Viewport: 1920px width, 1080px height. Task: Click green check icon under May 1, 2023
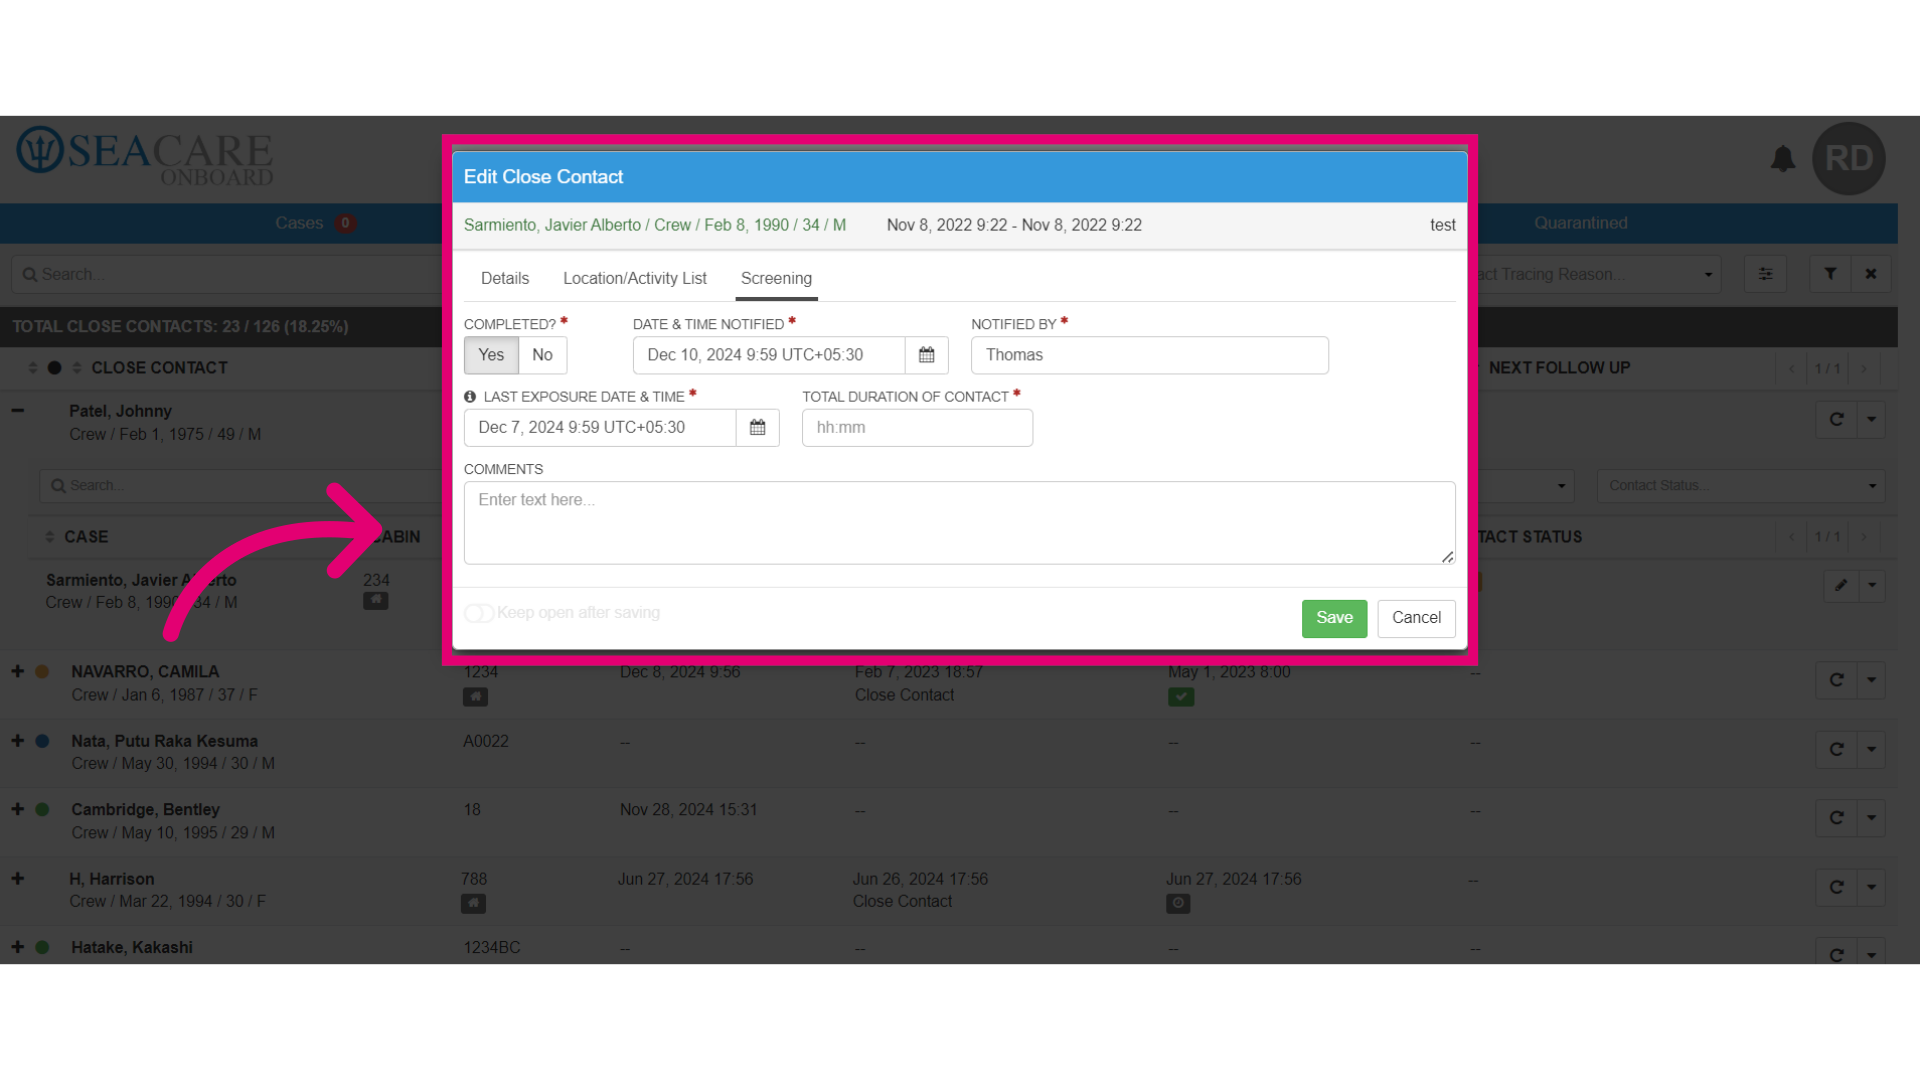click(1181, 697)
